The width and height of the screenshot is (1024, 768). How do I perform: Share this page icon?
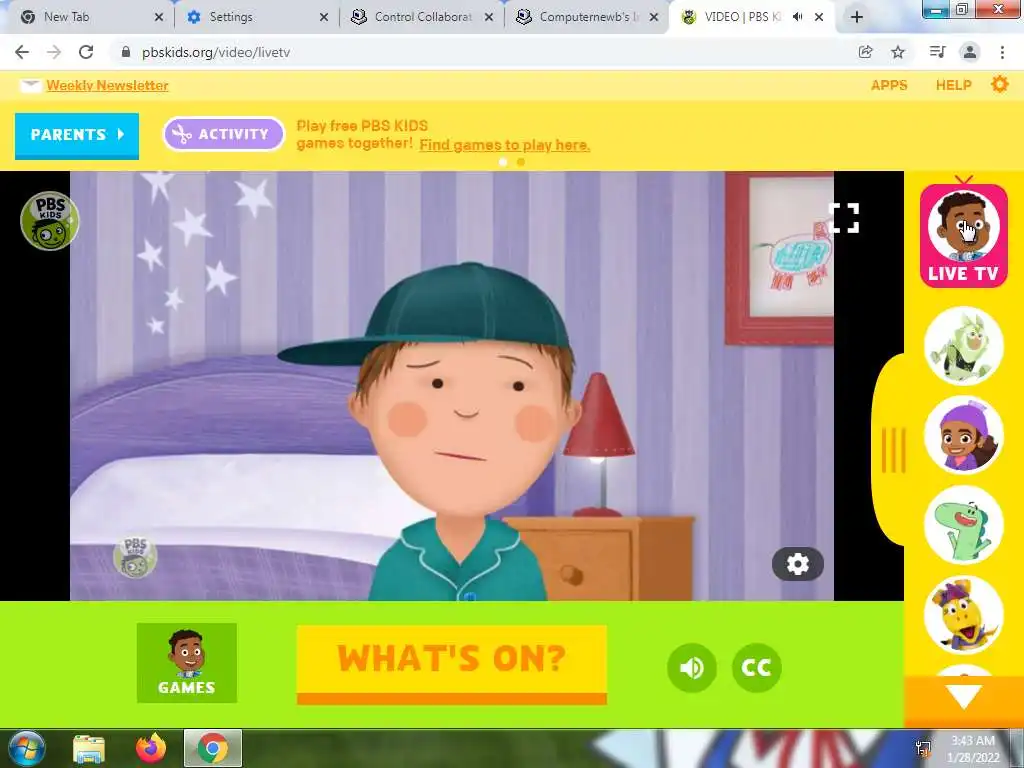pos(865,52)
